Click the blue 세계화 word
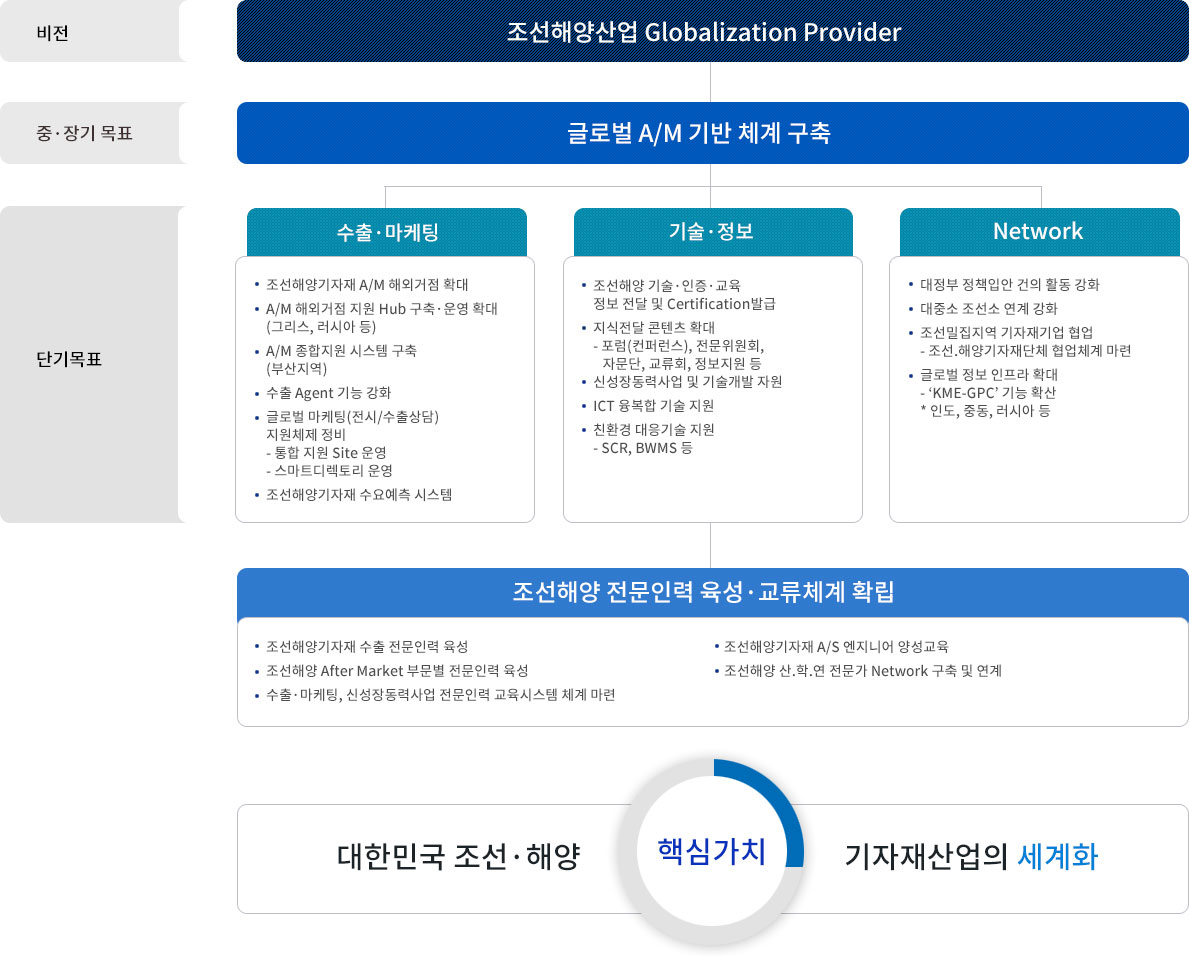1189x956 pixels. [1058, 857]
